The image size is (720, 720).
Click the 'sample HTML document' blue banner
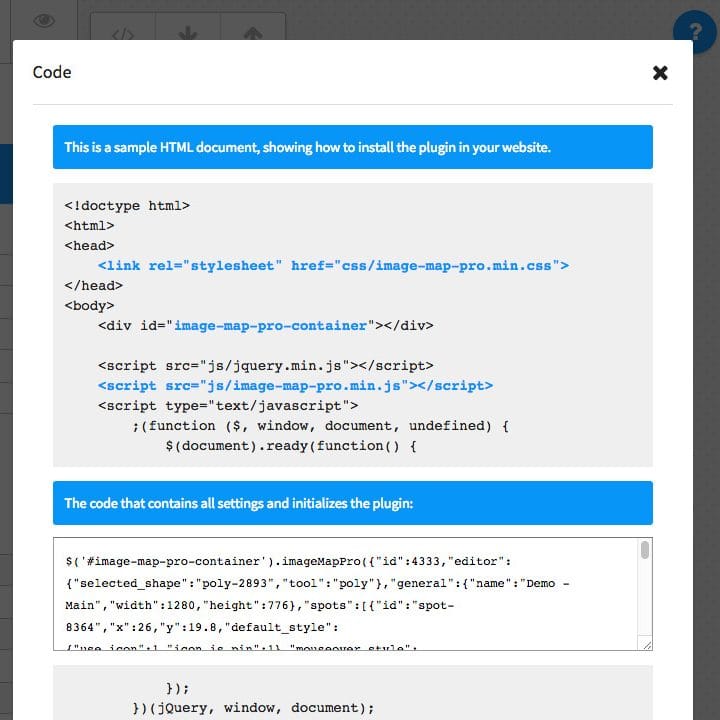tap(352, 147)
